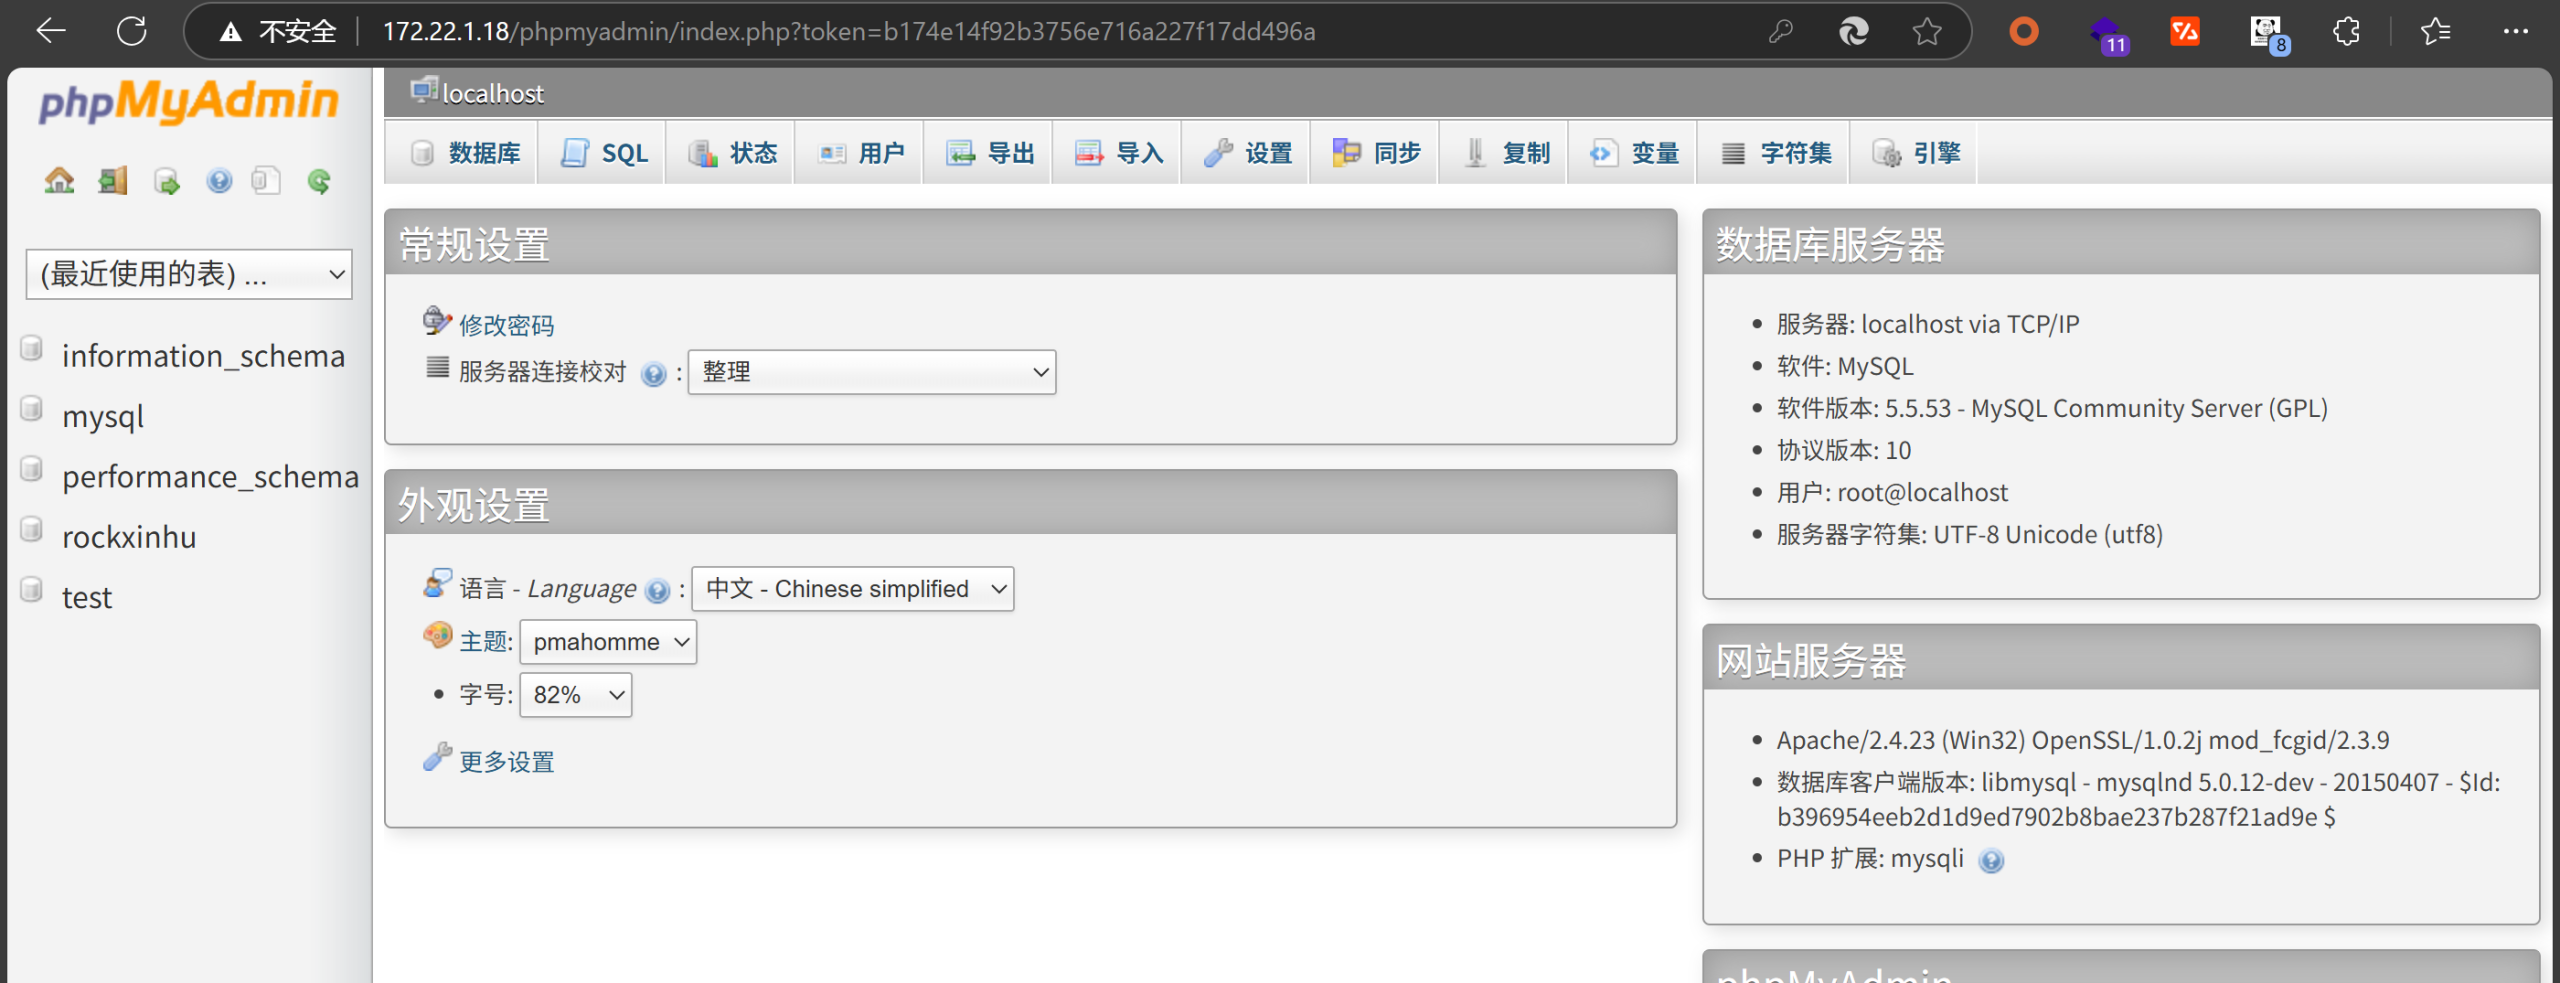Click help icon beside PHP 扩展 mysqli
The image size is (2560, 983).
click(x=1991, y=860)
